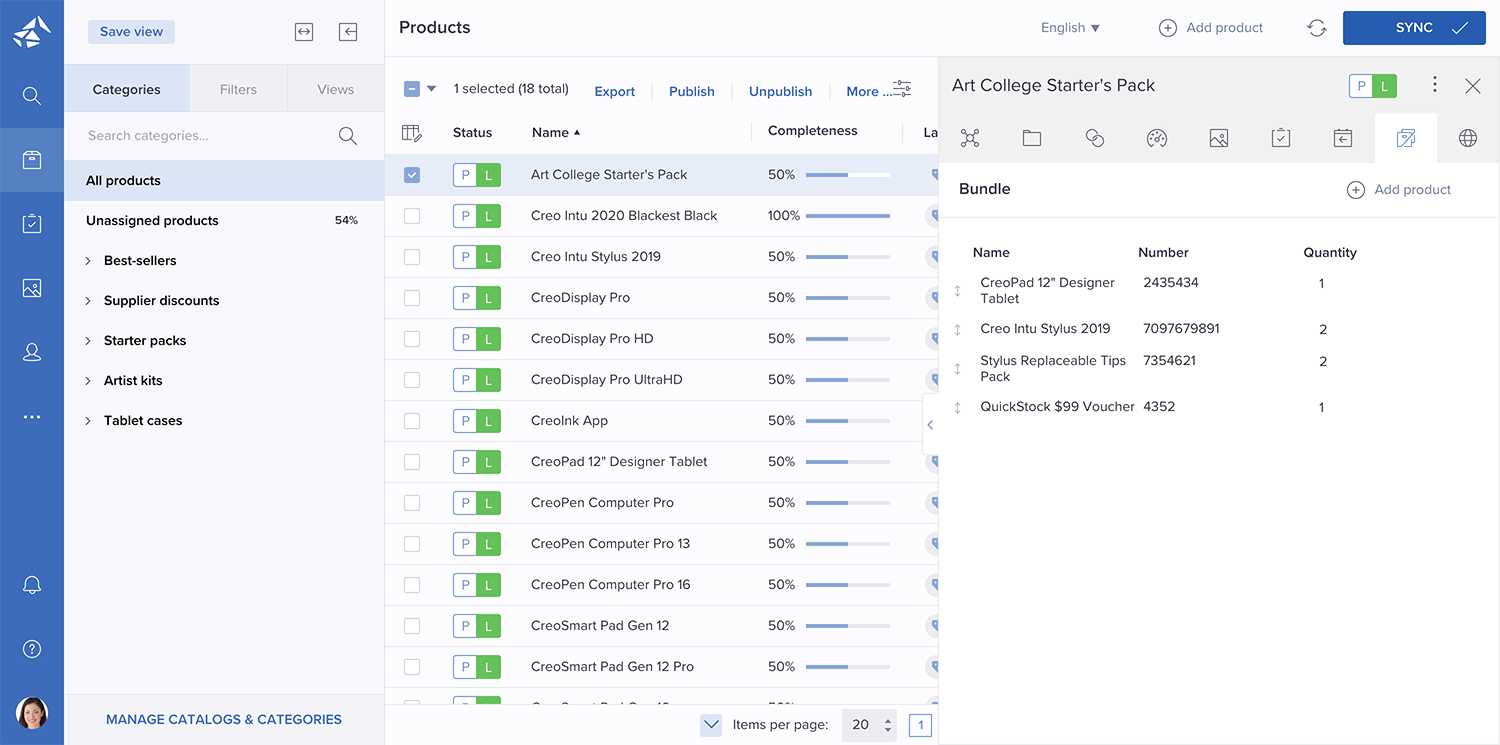The width and height of the screenshot is (1500, 745).
Task: Switch to the Views tab
Action: [336, 89]
